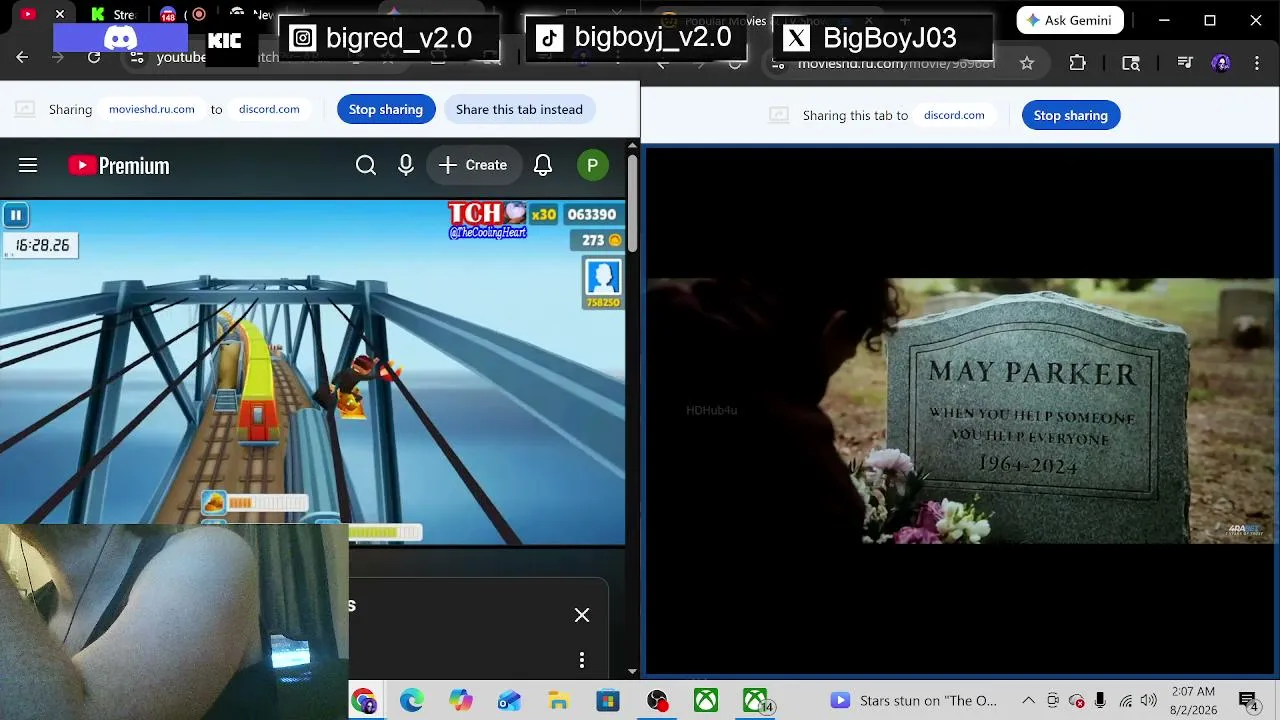Viewport: 1280px width, 720px height.
Task: Open Microsoft Store from the taskbar
Action: click(x=608, y=701)
